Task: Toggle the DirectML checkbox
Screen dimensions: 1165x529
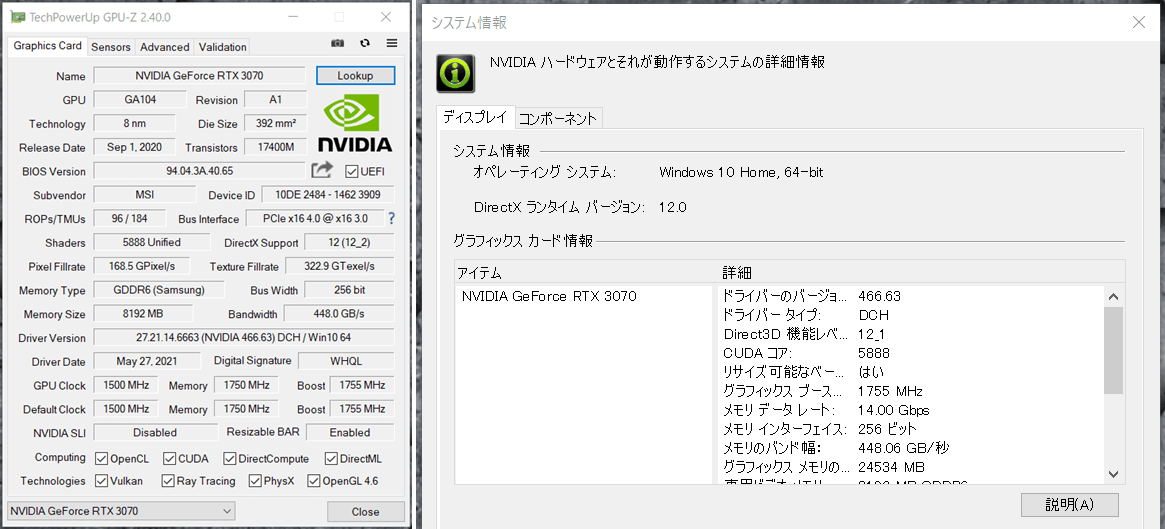Action: click(x=329, y=458)
